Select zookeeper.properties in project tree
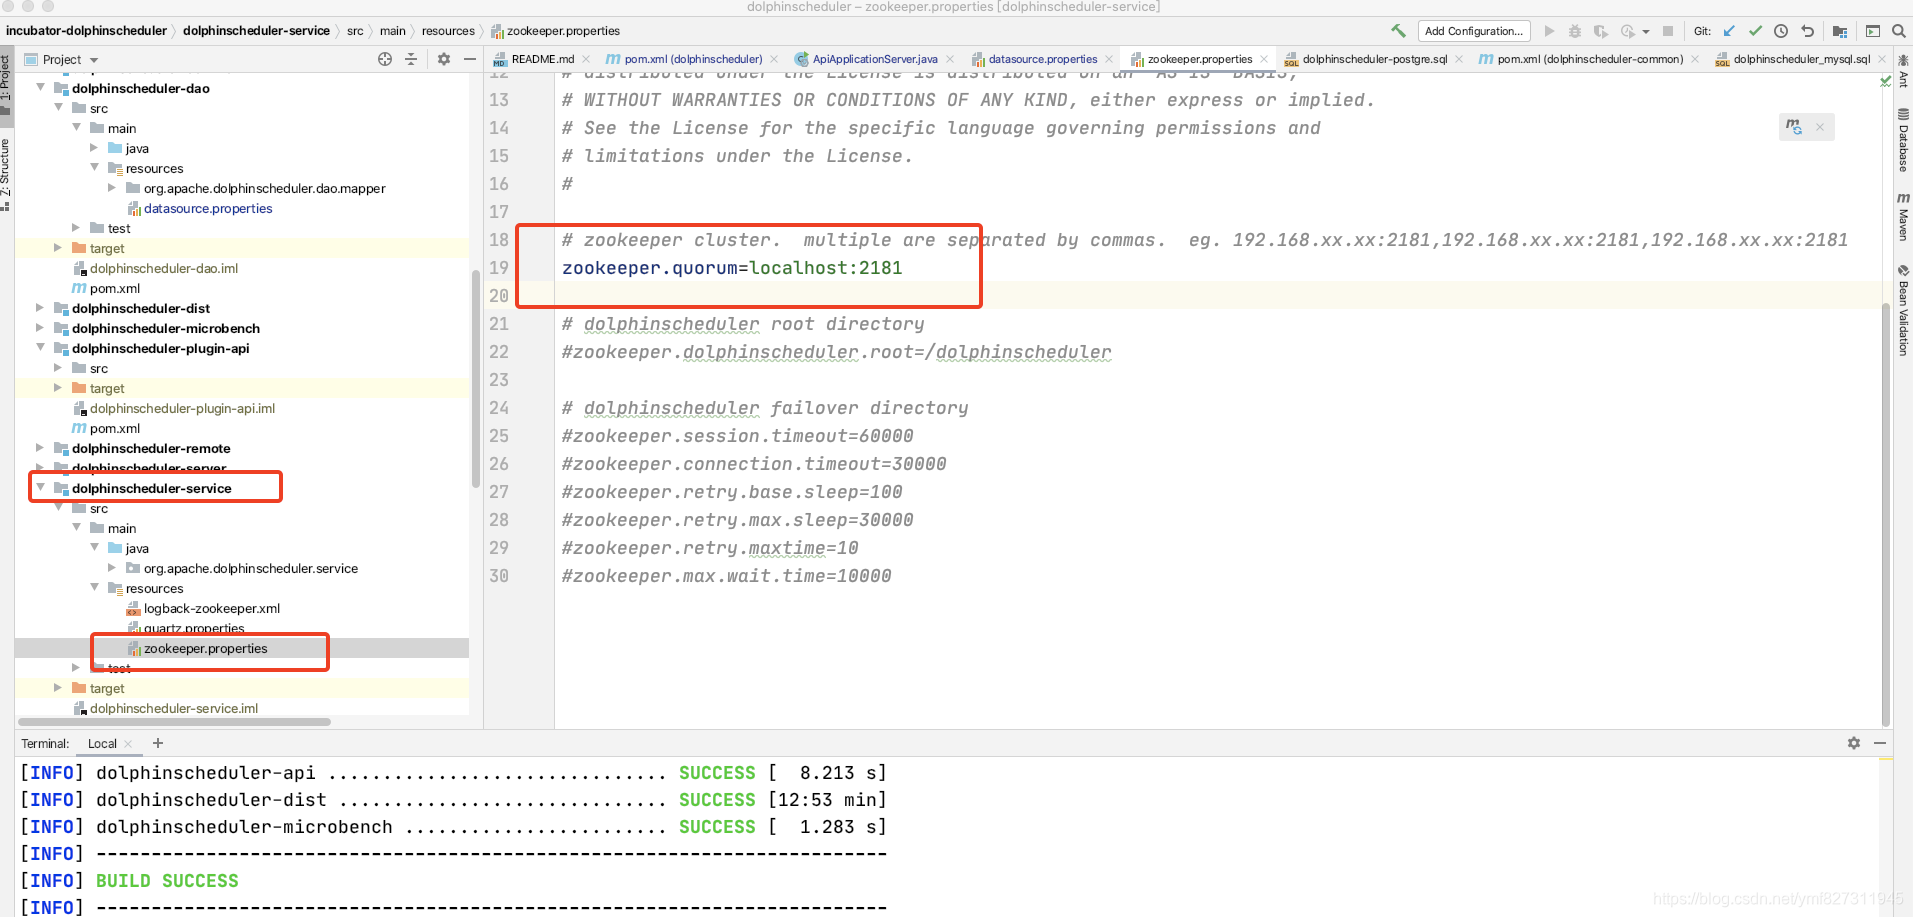1913x917 pixels. coord(206,648)
